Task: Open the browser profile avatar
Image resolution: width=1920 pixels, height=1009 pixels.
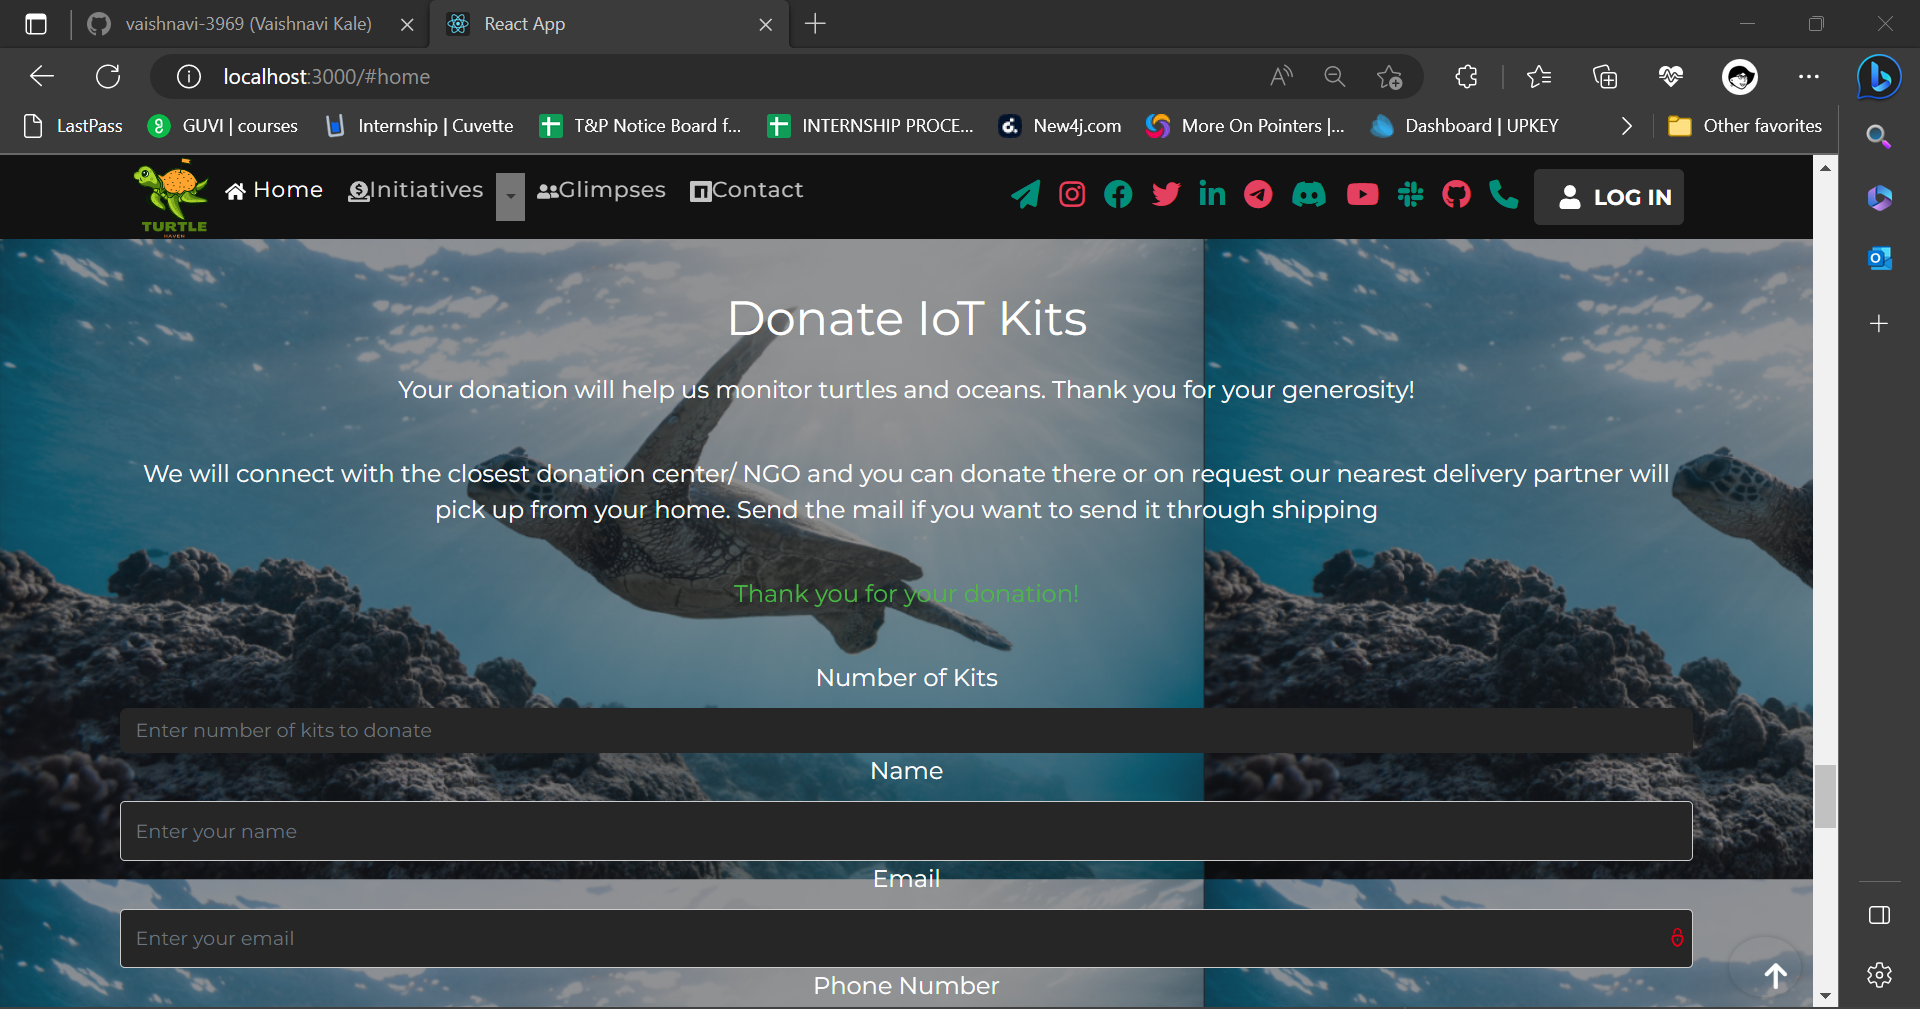Action: click(x=1740, y=76)
